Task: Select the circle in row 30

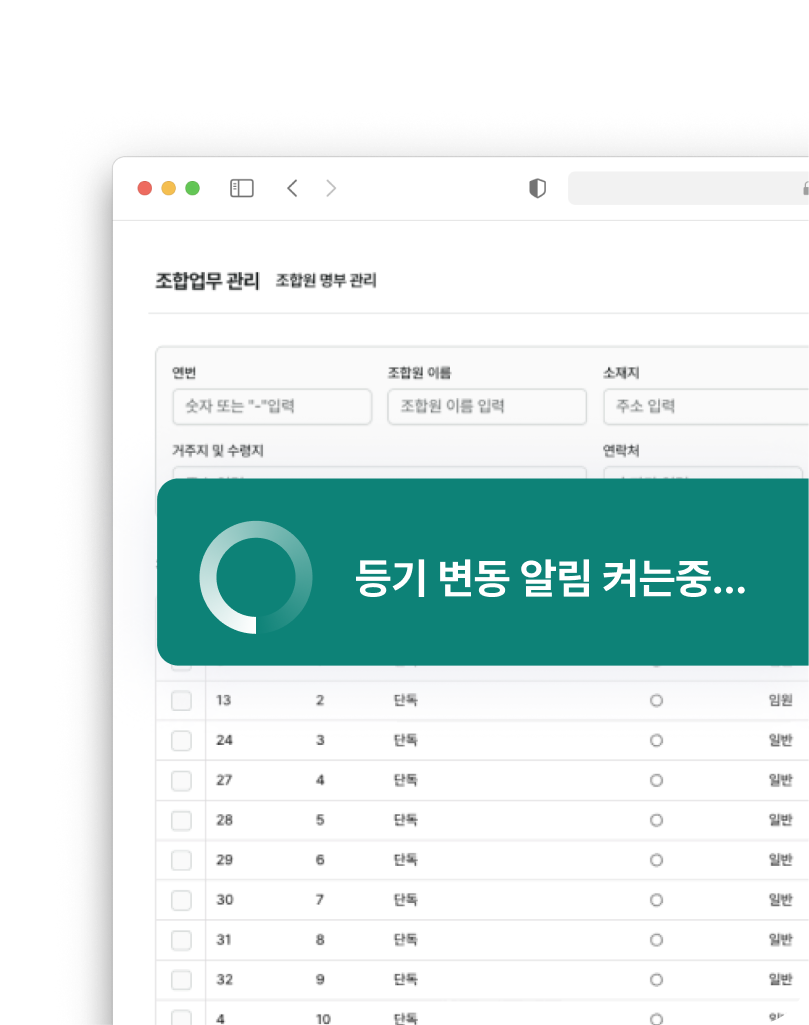Action: point(656,900)
